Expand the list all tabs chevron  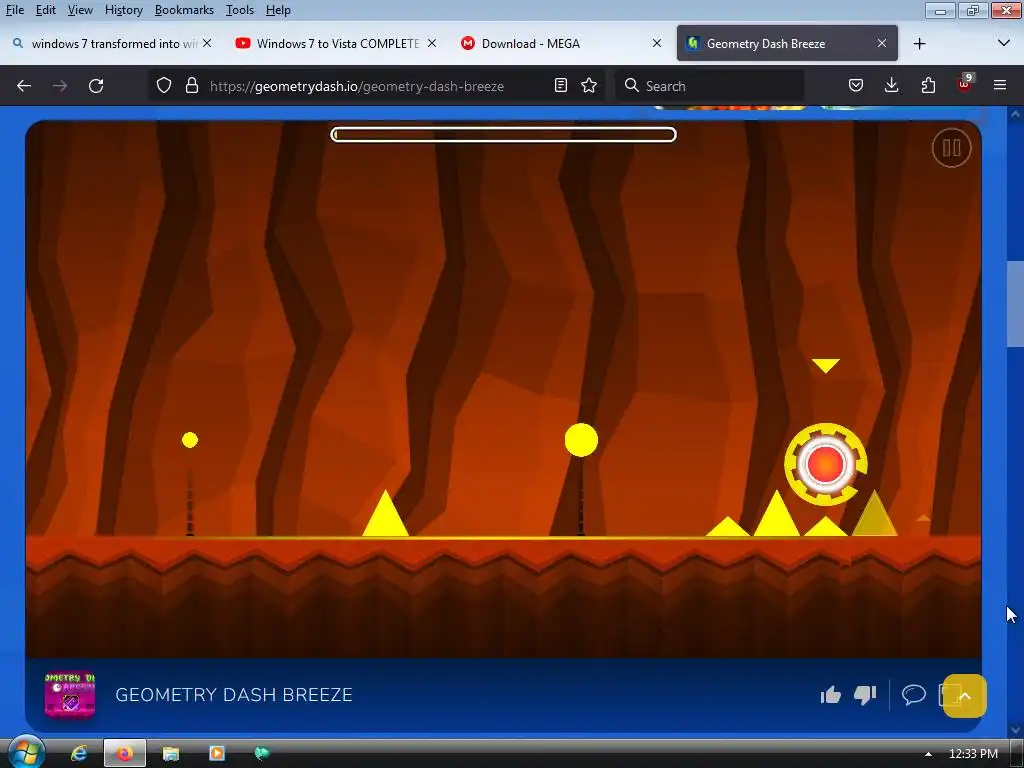[x=1004, y=43]
